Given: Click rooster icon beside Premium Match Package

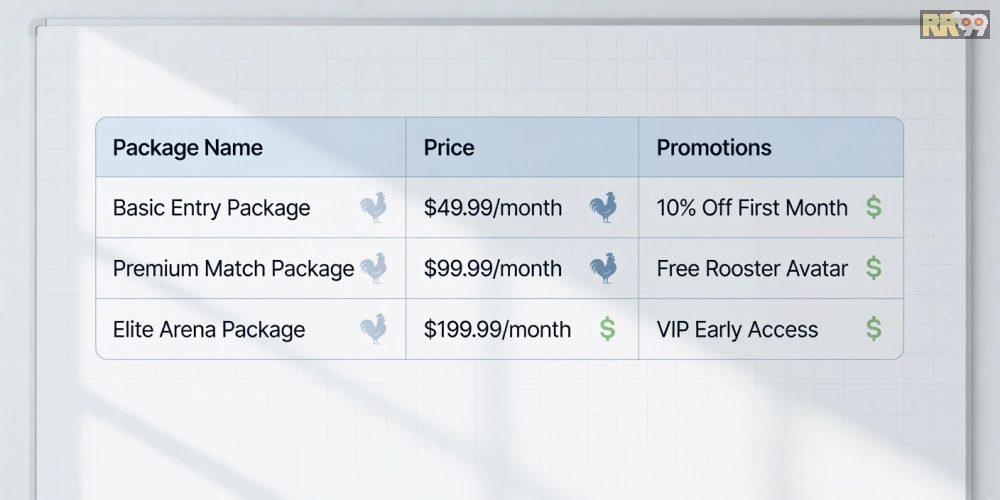Looking at the screenshot, I should (373, 268).
